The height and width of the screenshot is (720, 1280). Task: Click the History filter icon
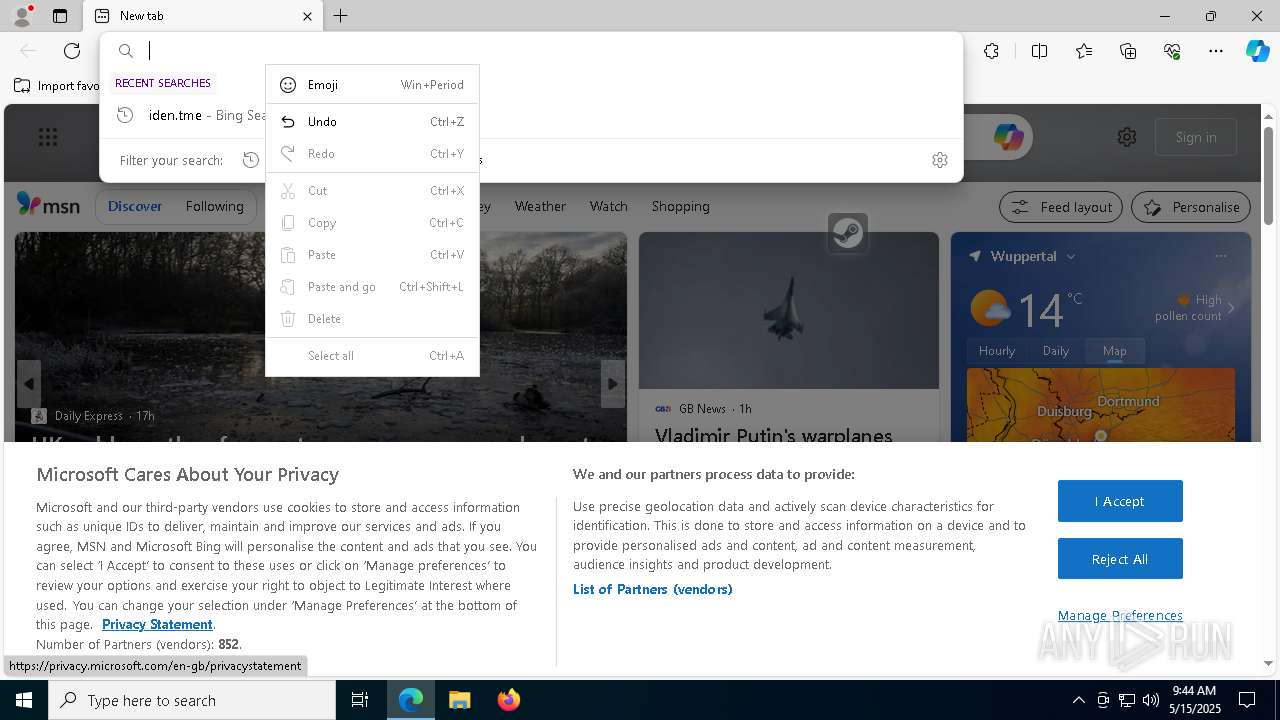tap(251, 160)
